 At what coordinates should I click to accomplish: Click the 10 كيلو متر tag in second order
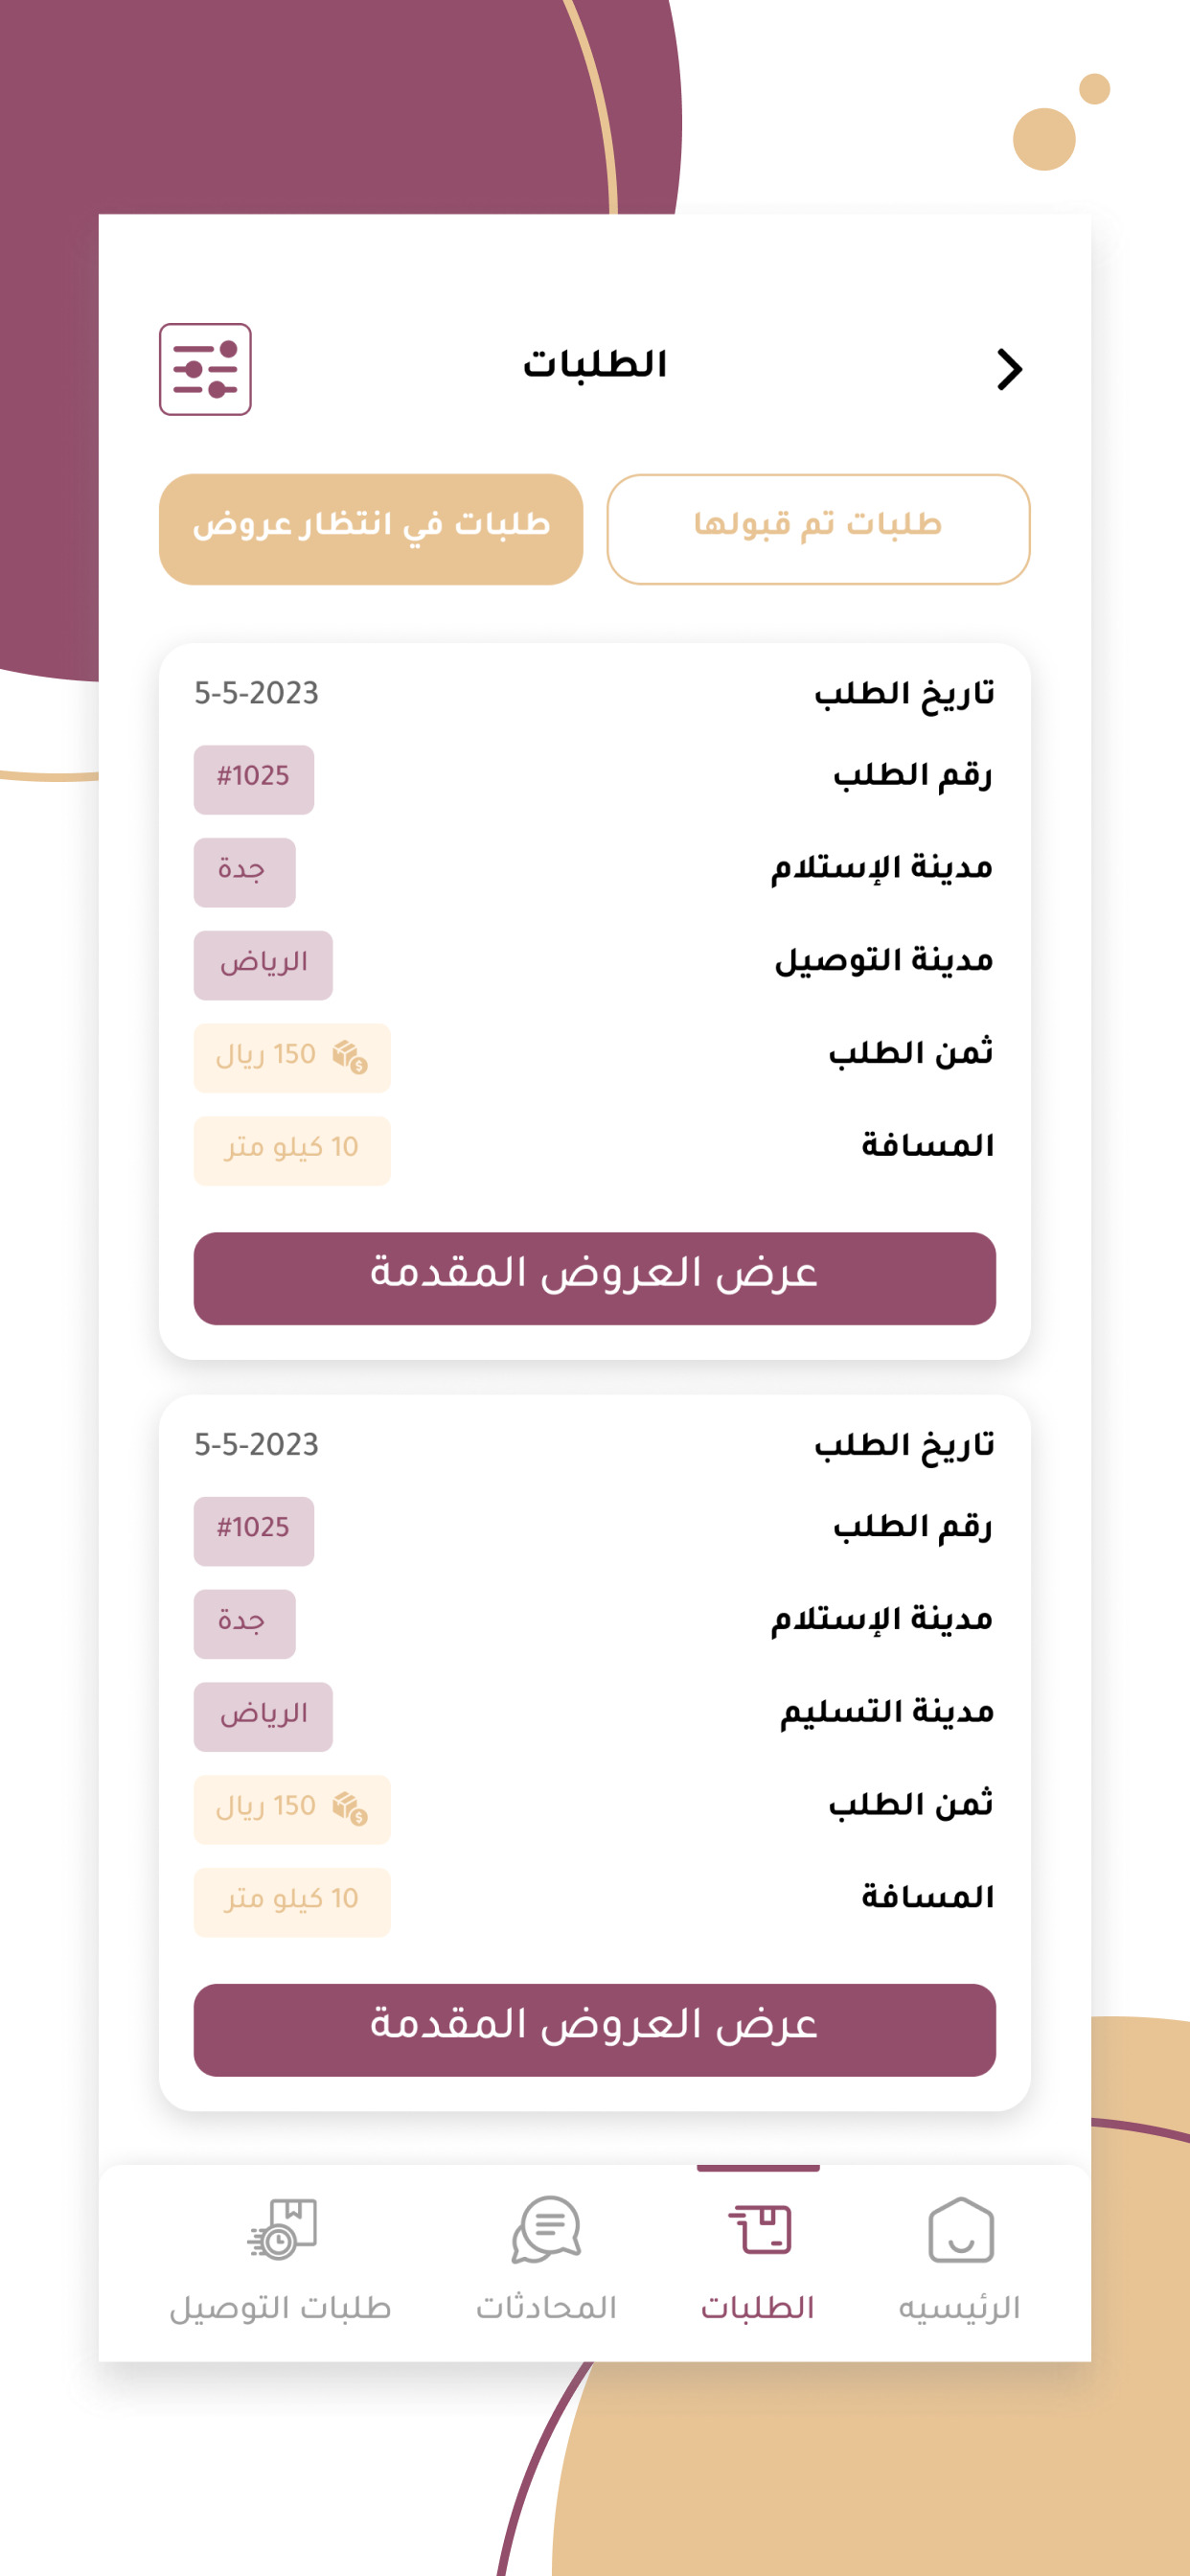(x=291, y=1902)
